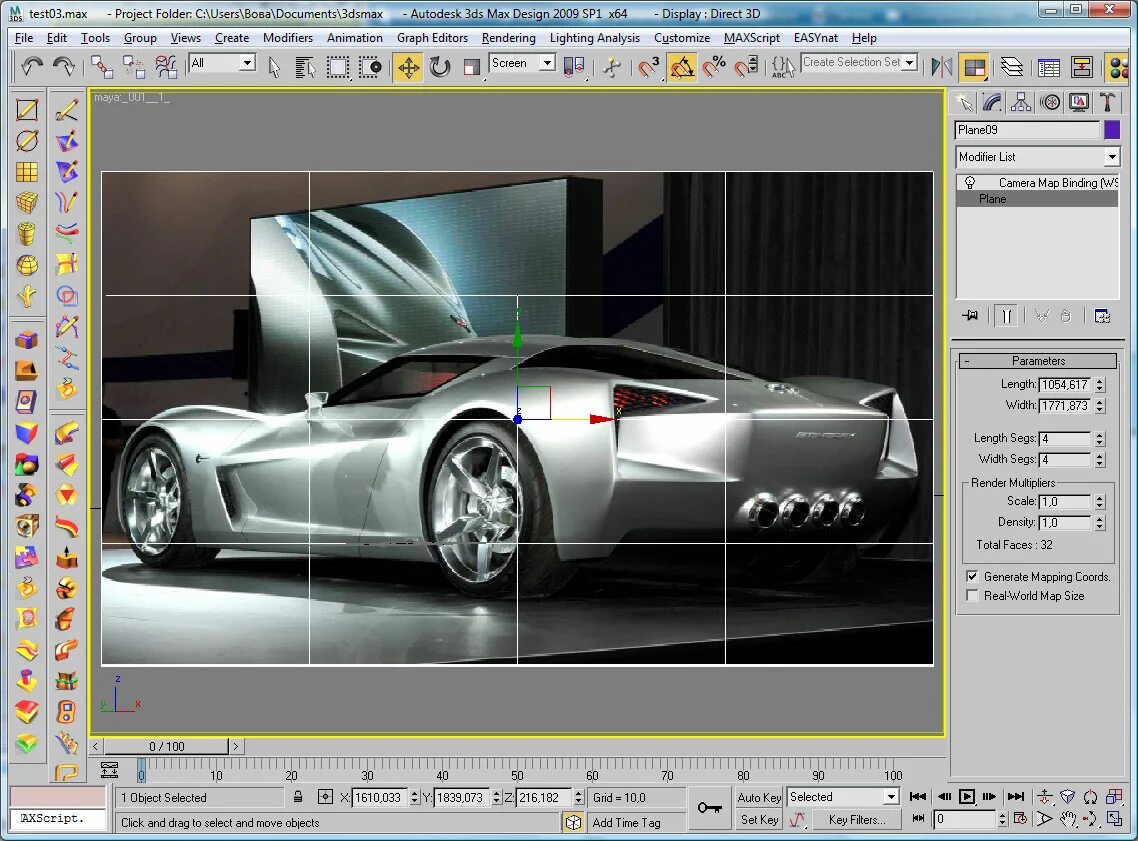The image size is (1138, 841).
Task: Switch to the Create command panel tab
Action: 963,102
